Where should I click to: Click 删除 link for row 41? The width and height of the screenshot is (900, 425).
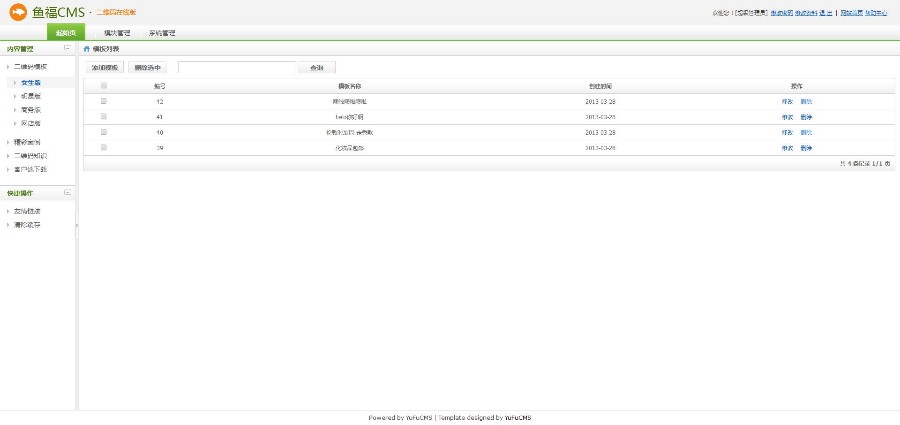806,117
